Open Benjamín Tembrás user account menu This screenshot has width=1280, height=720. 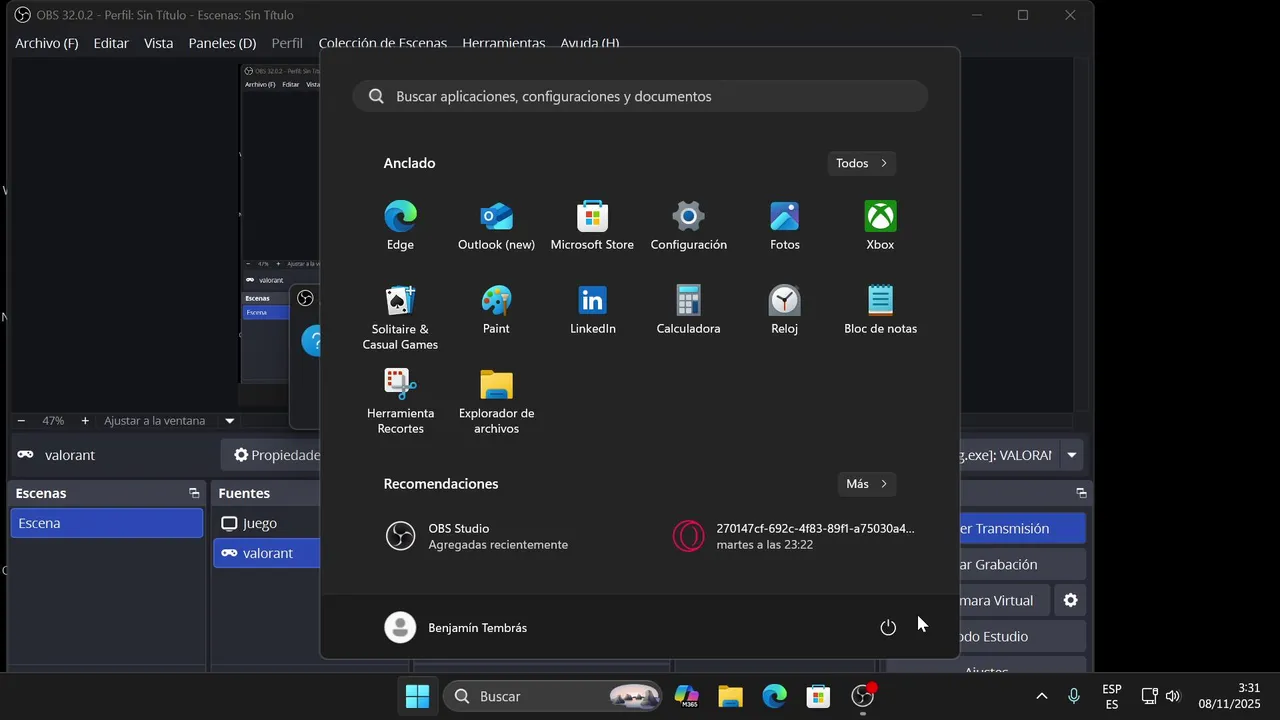[x=457, y=627]
